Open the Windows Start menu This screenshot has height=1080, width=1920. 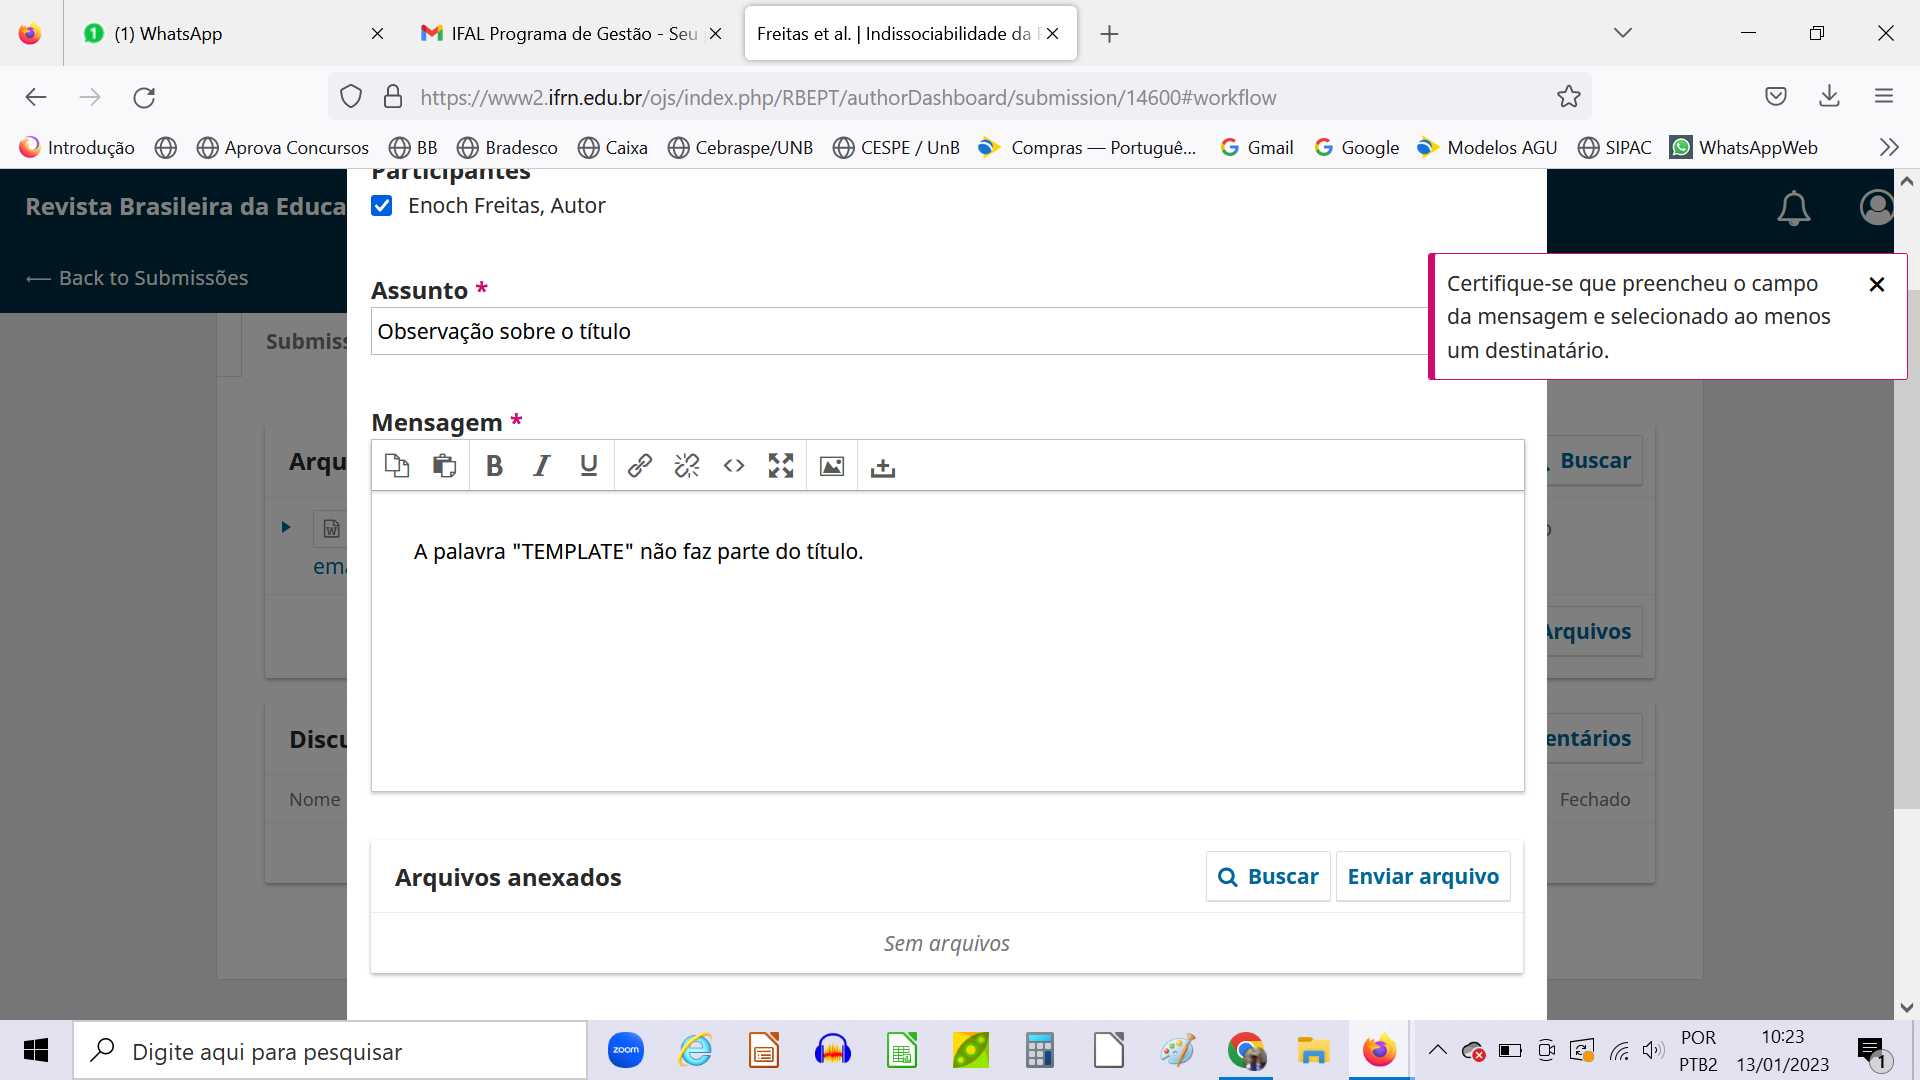coord(36,1051)
